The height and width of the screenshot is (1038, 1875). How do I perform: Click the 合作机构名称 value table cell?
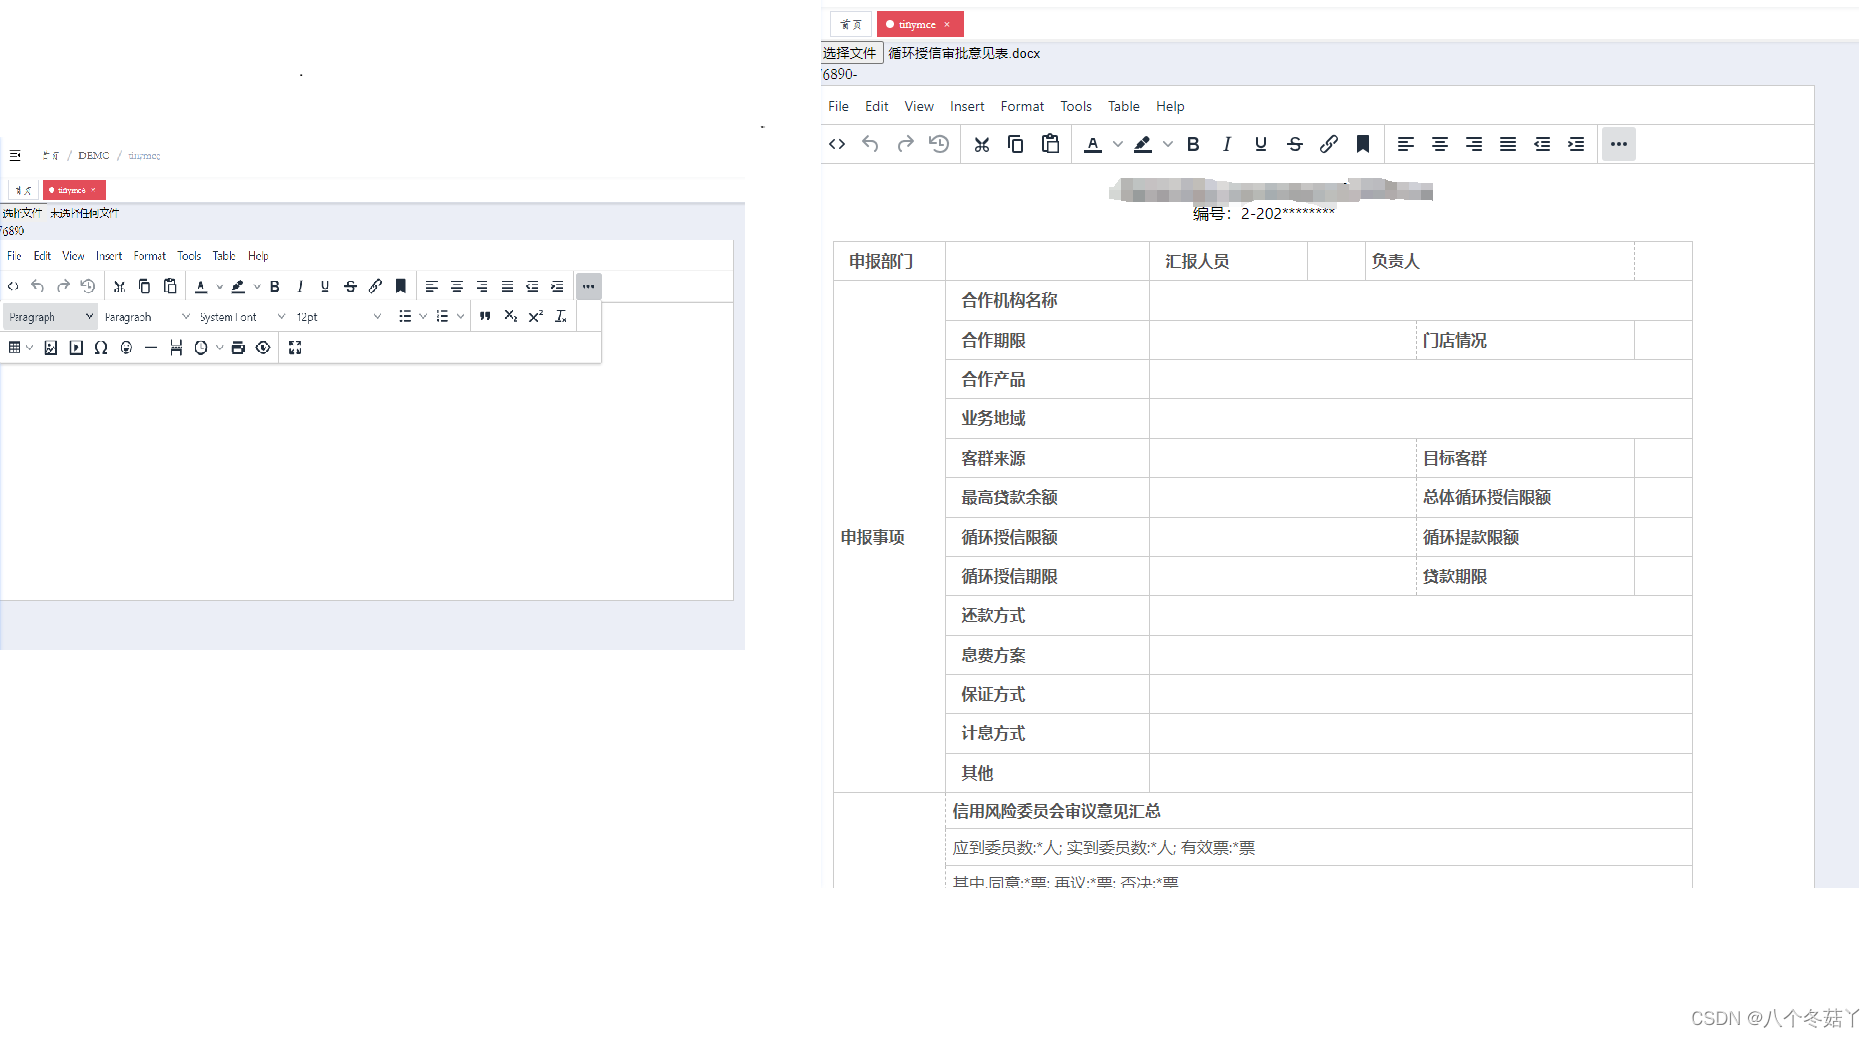1420,301
